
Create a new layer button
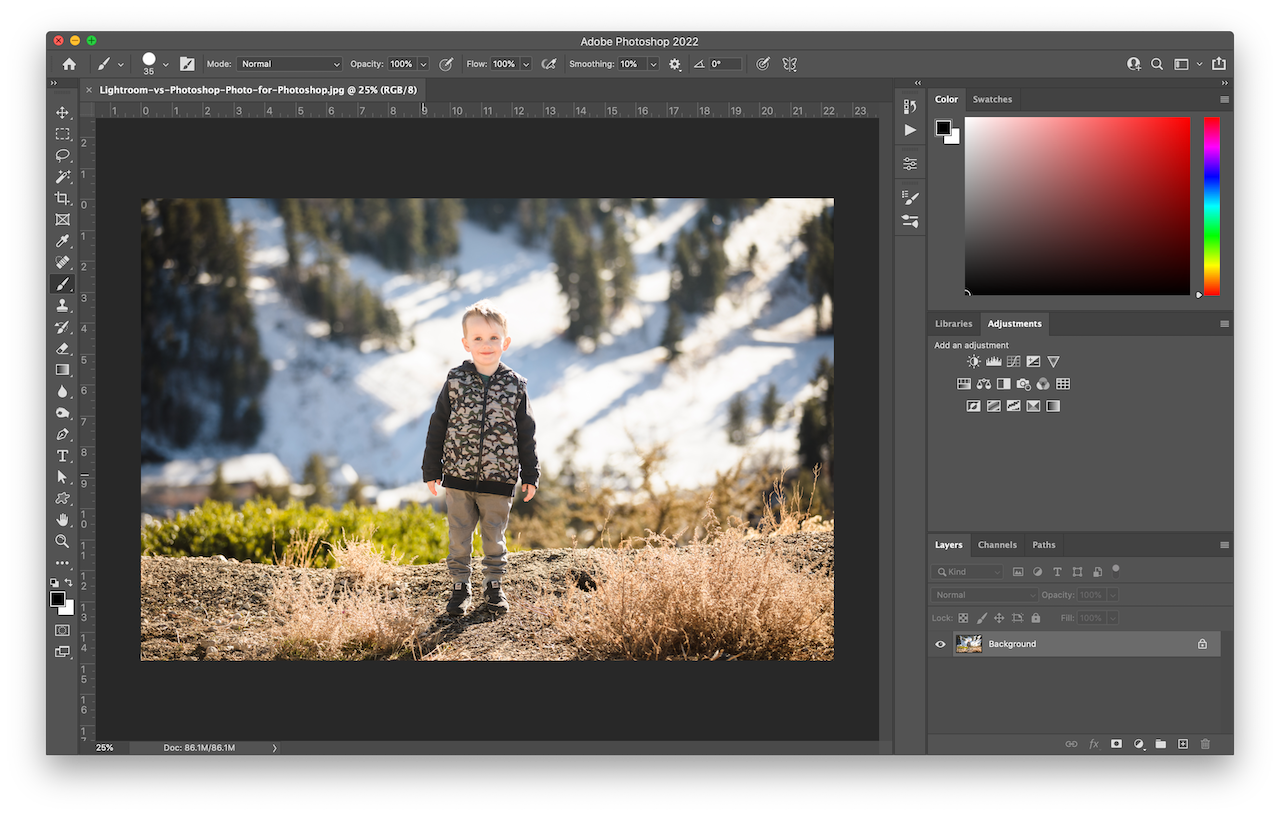coord(1183,744)
